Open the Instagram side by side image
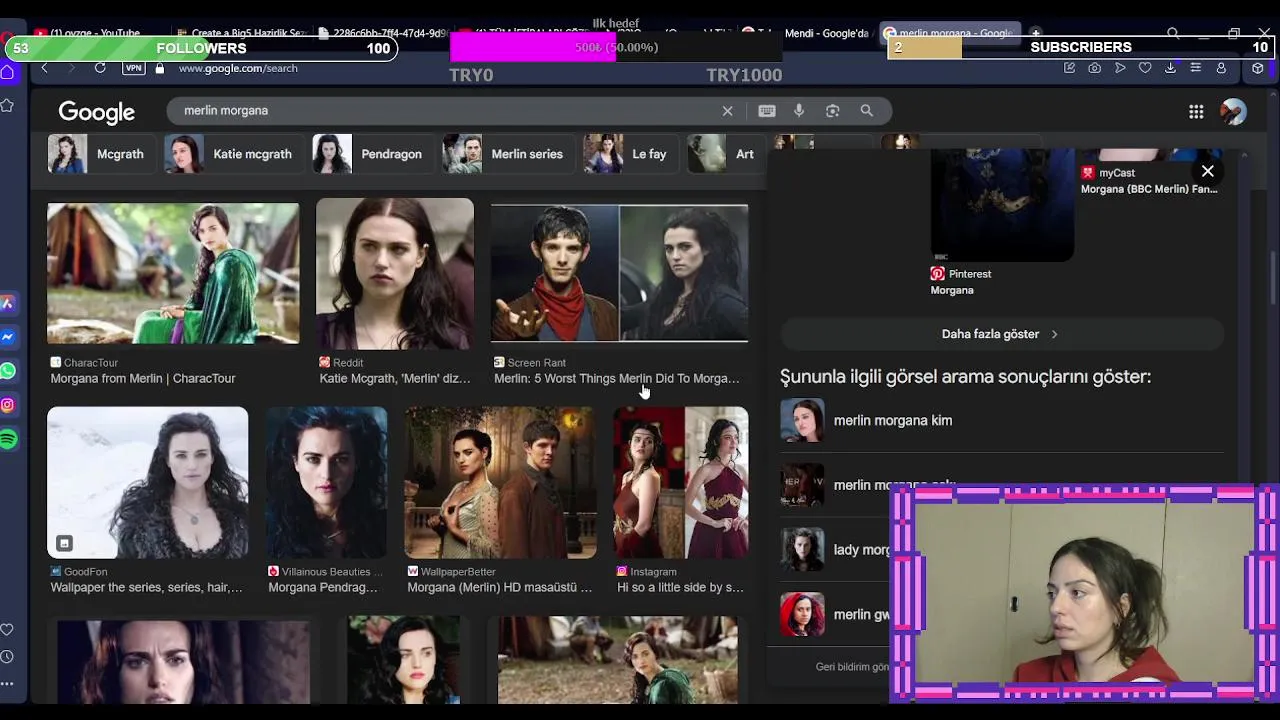1280x720 pixels. tap(680, 482)
